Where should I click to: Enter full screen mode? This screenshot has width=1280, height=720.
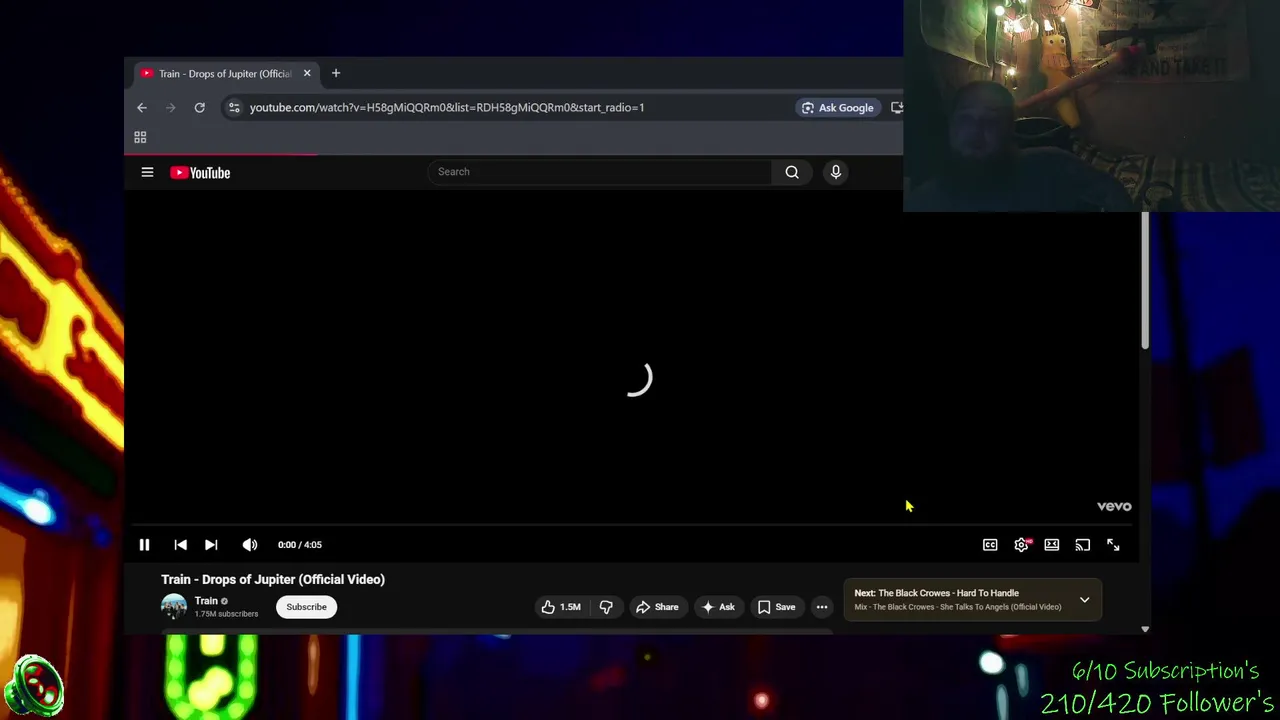click(x=1113, y=545)
